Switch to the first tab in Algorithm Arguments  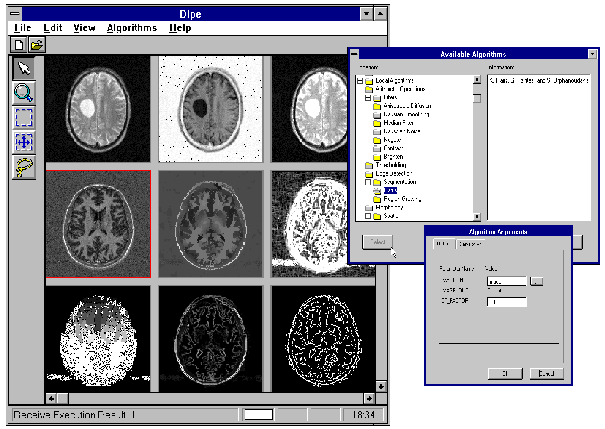point(443,244)
